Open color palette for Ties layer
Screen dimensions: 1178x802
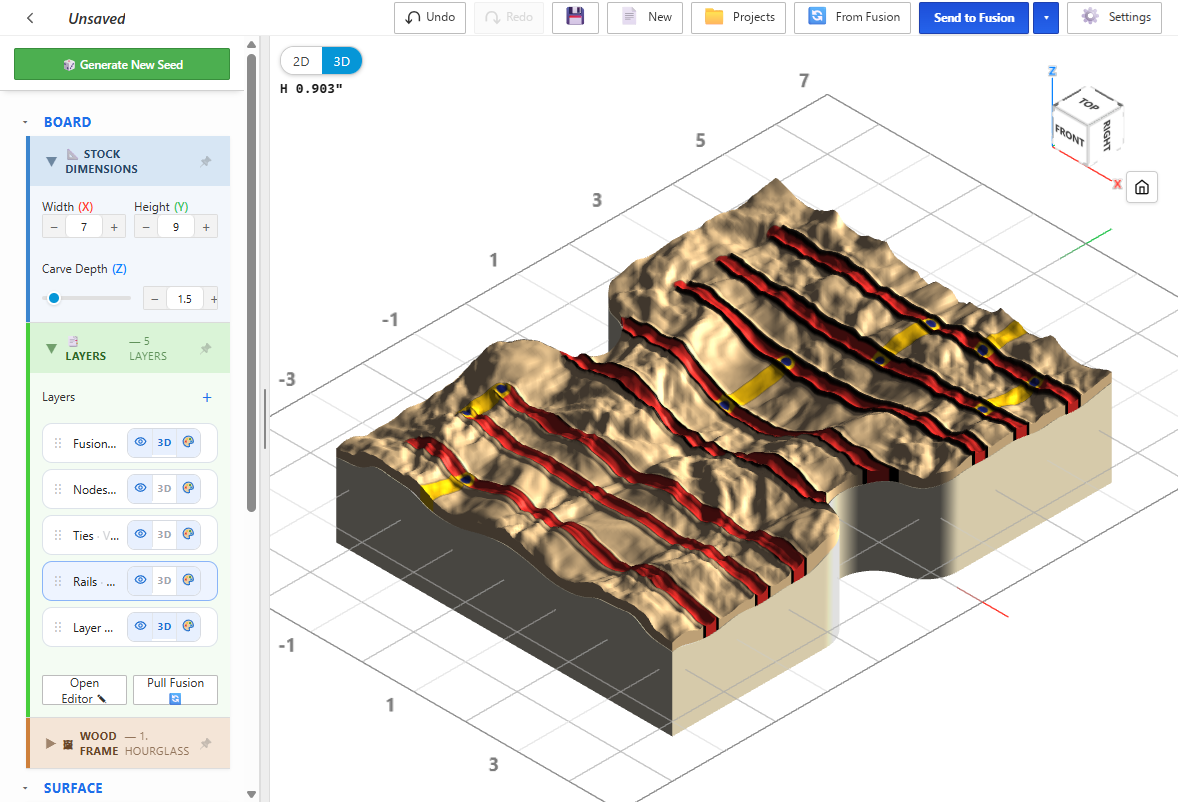189,535
